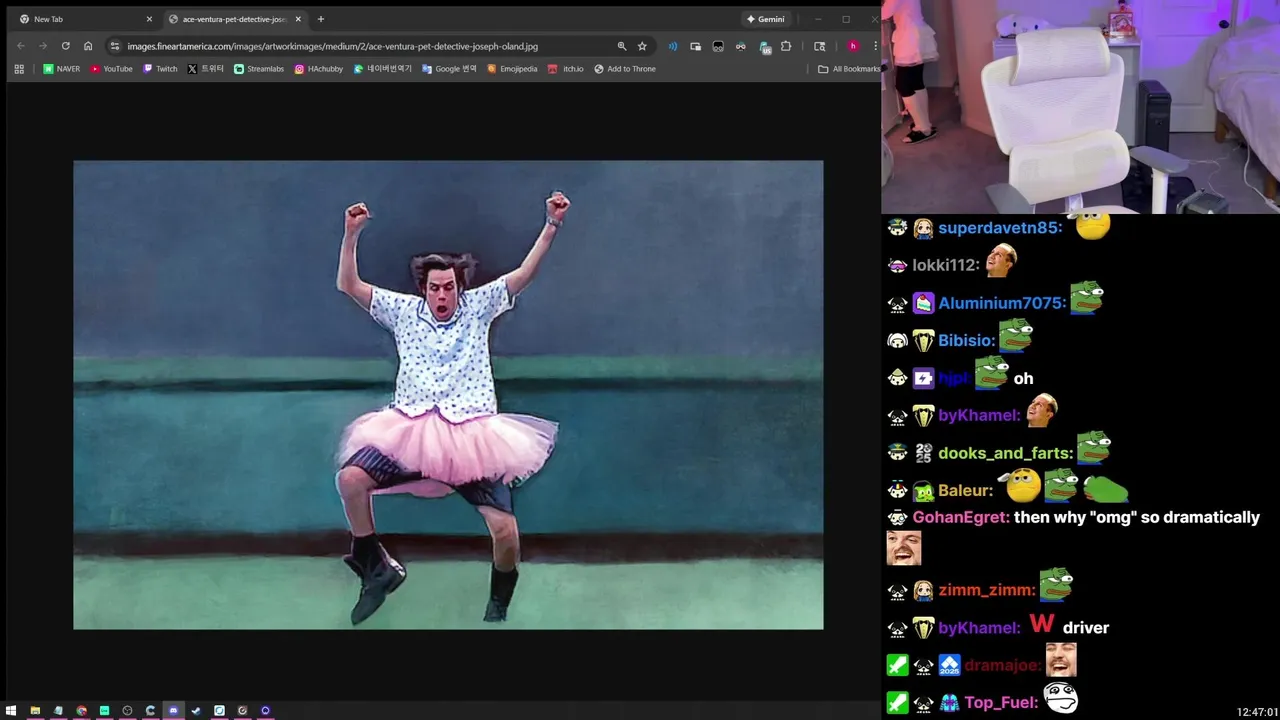This screenshot has width=1280, height=720.
Task: Click the address bar URL
Action: pos(332,46)
